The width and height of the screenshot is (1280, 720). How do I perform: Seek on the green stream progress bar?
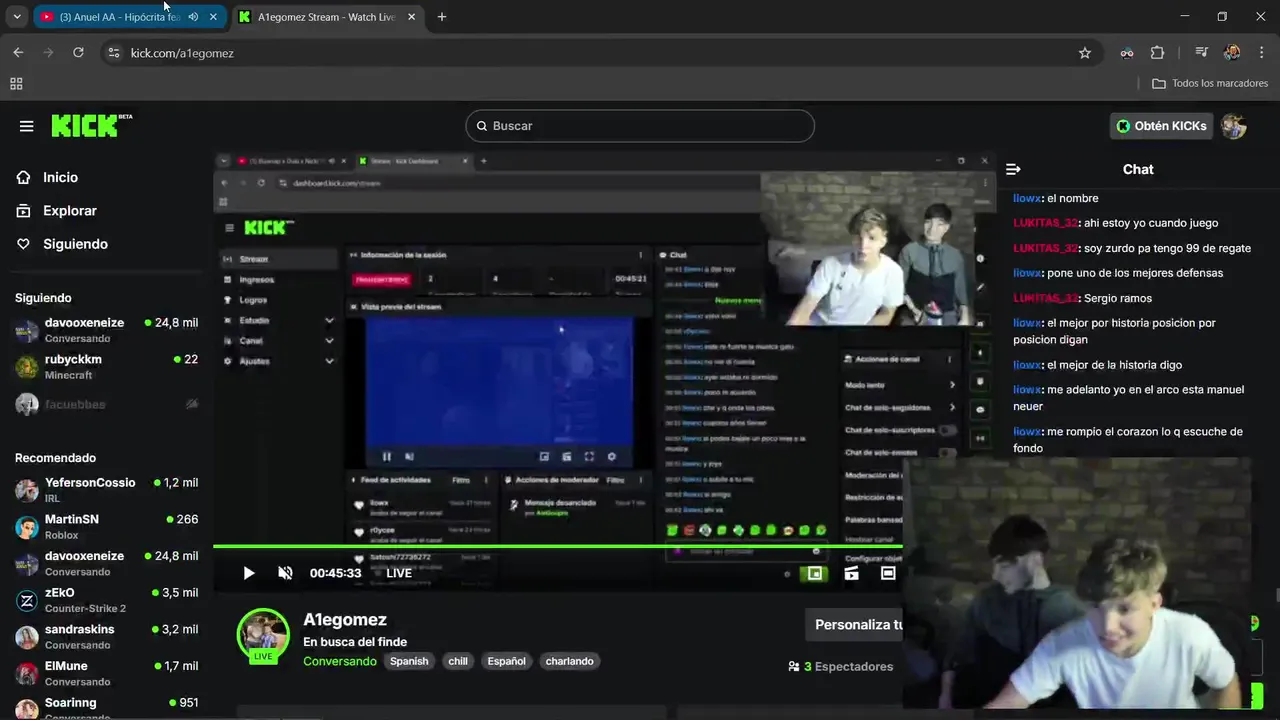coord(558,546)
